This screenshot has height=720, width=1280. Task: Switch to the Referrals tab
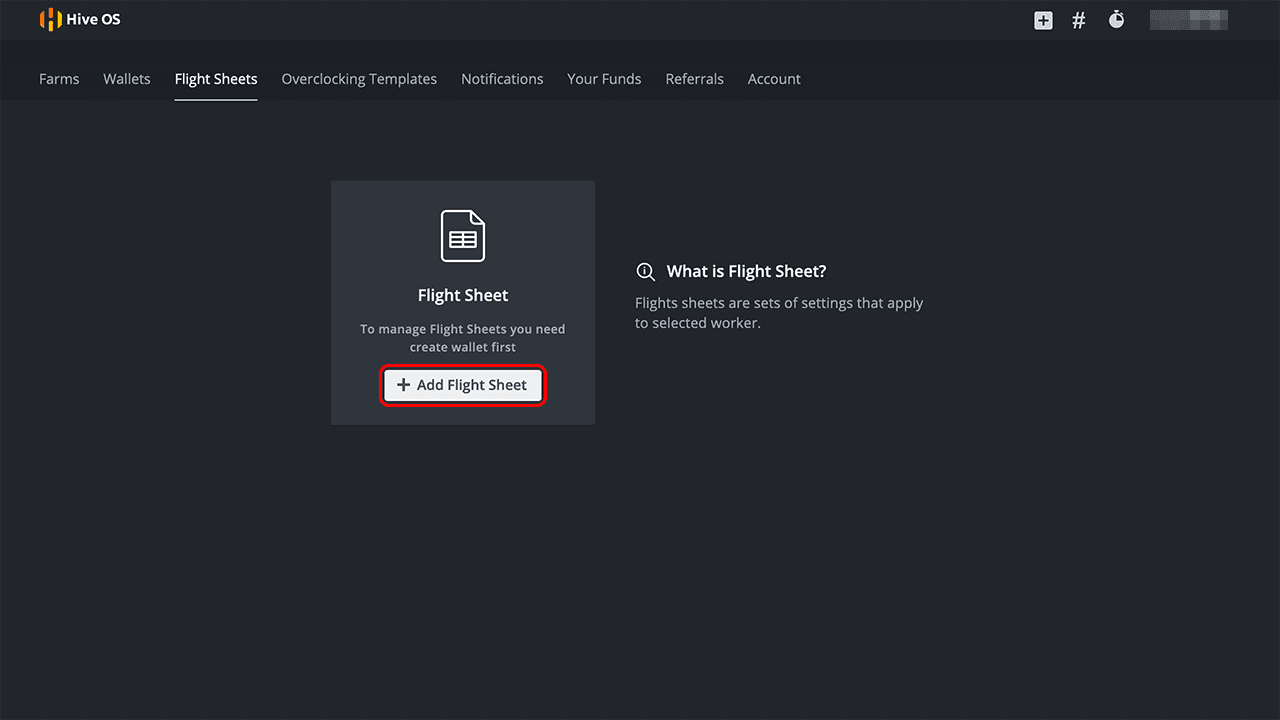click(x=694, y=79)
